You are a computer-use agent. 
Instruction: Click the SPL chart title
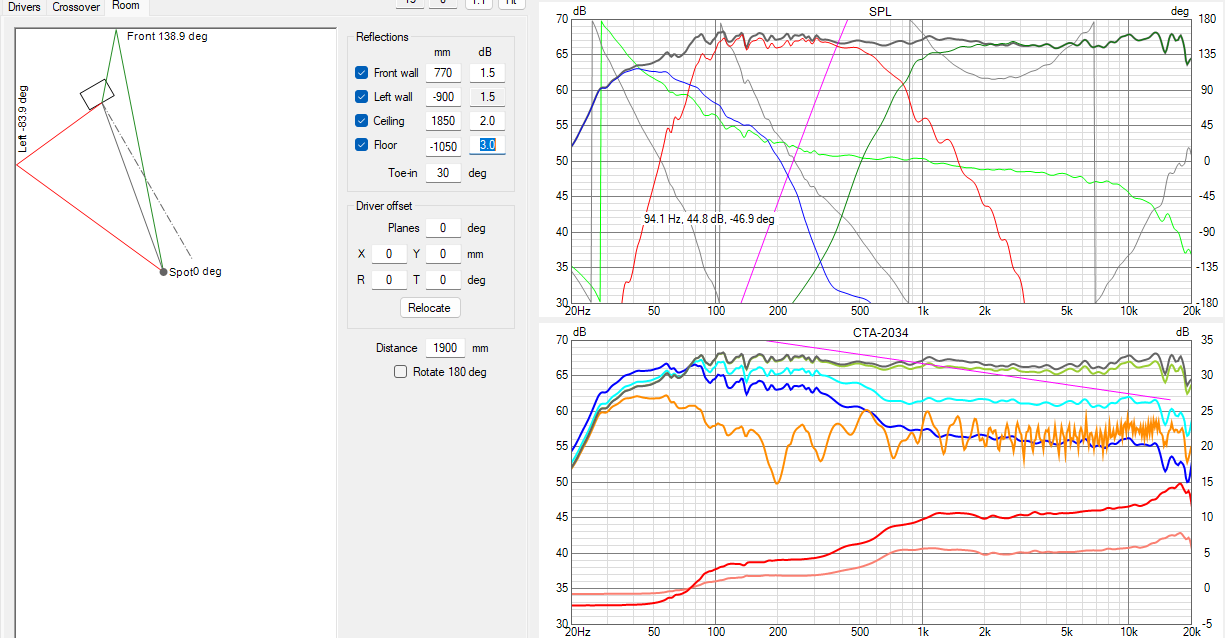pyautogui.click(x=881, y=11)
